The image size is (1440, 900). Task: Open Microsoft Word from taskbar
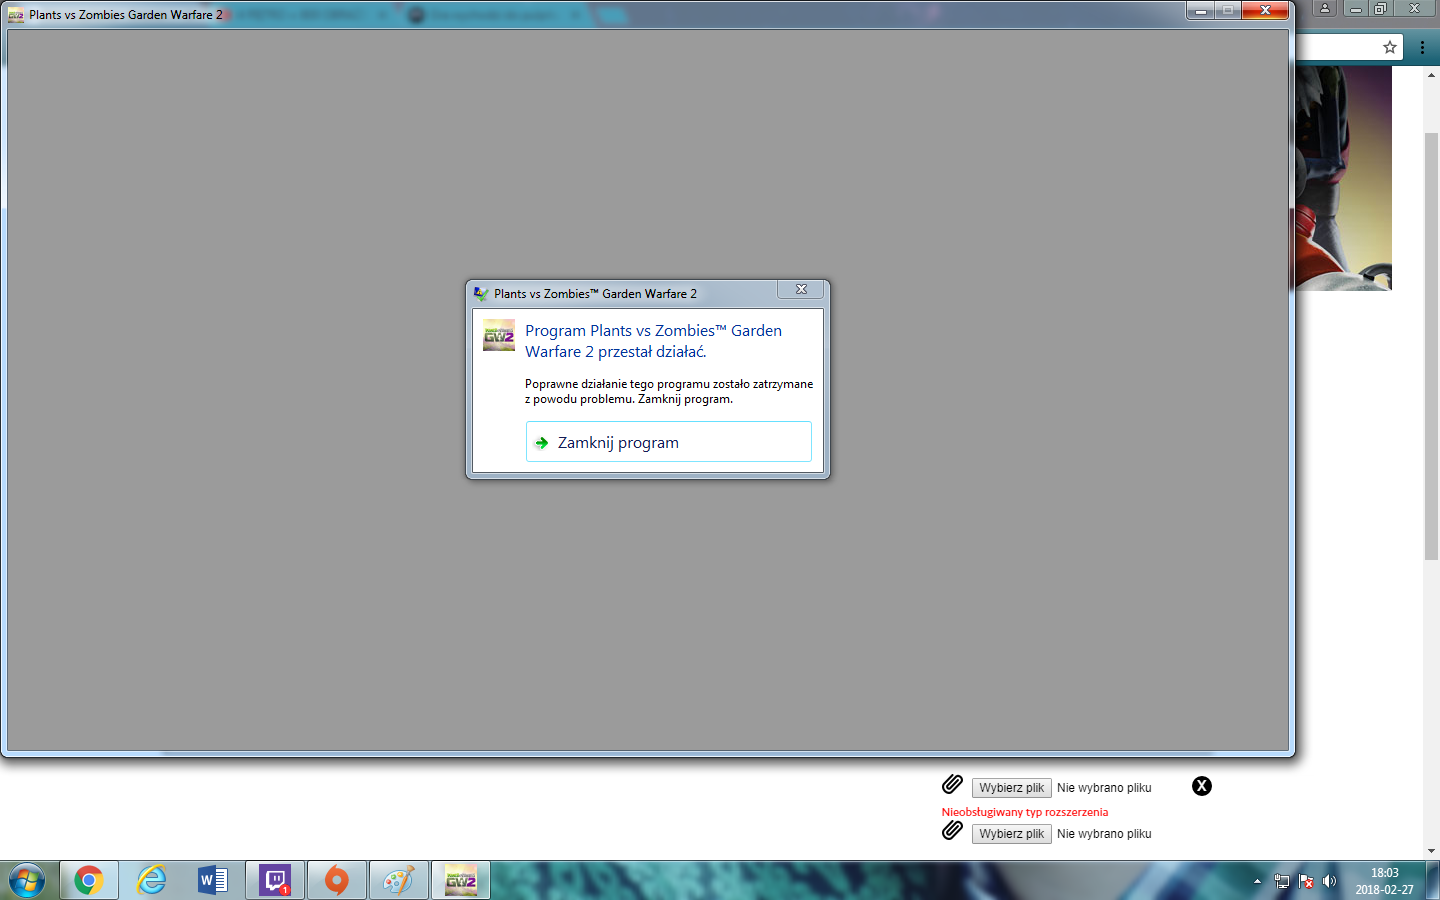point(213,881)
